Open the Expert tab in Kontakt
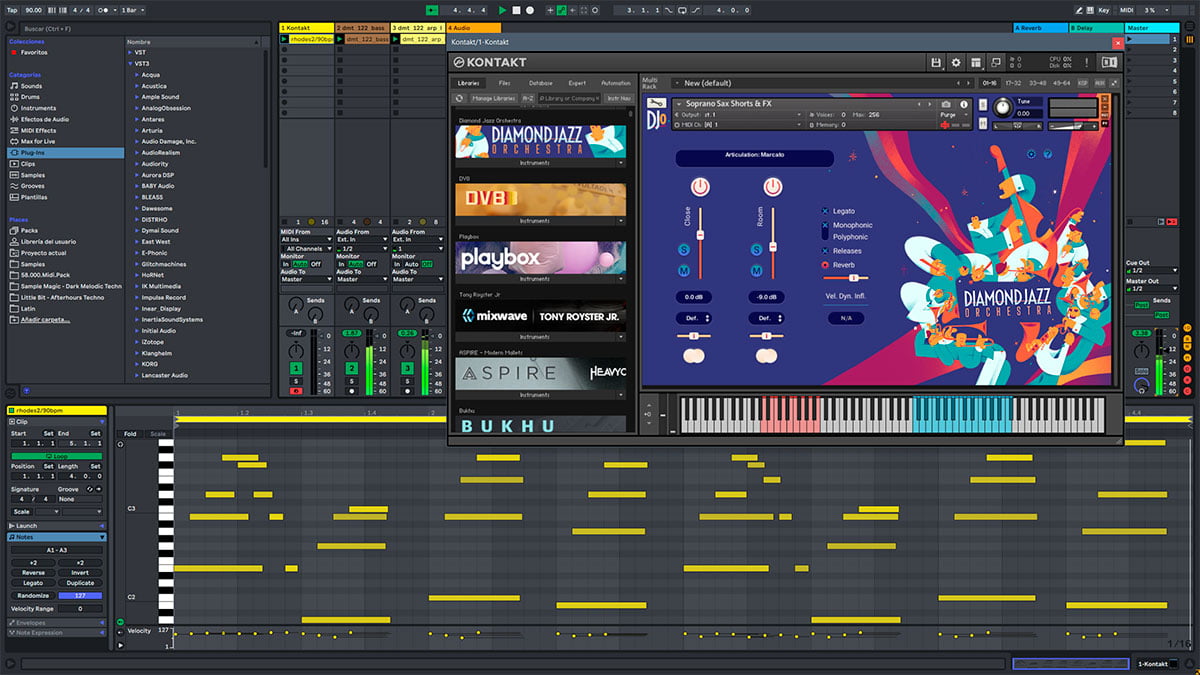The width and height of the screenshot is (1200, 675). (577, 83)
